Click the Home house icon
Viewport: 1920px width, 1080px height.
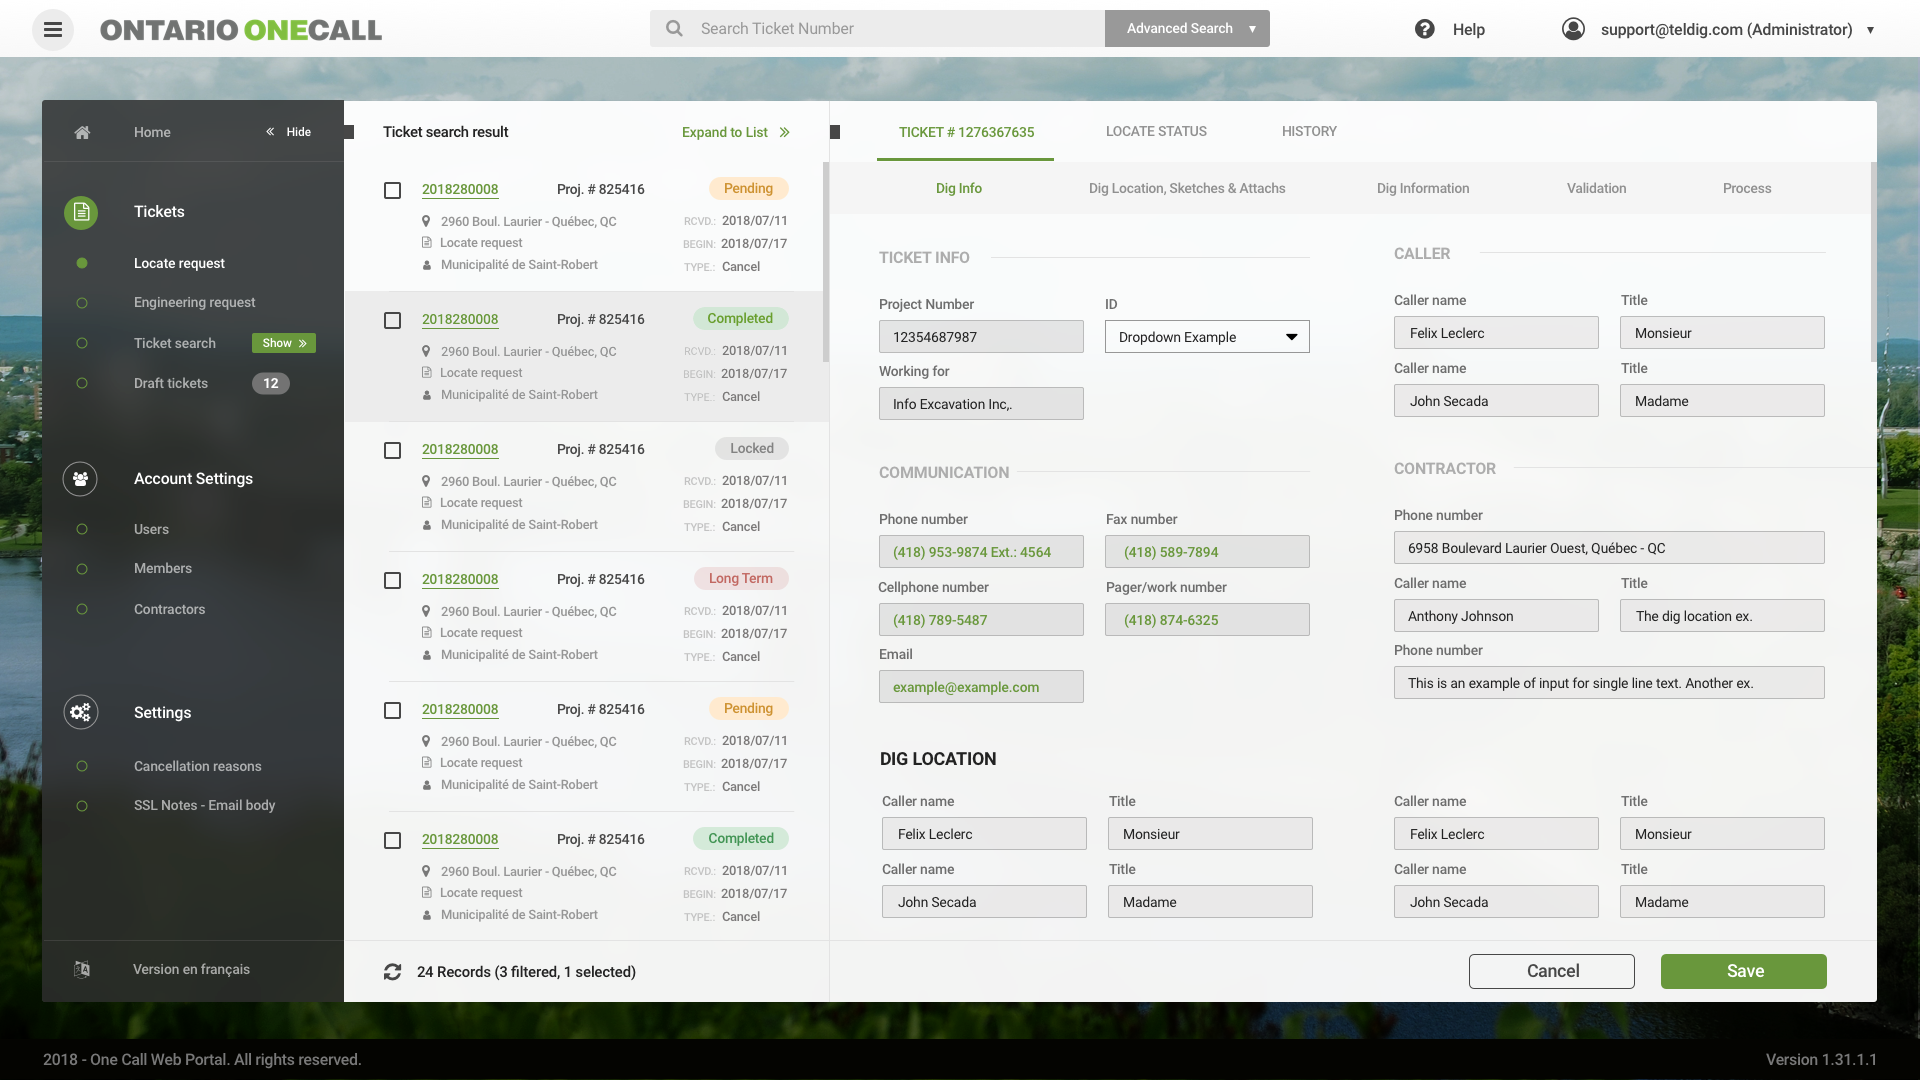[x=82, y=132]
